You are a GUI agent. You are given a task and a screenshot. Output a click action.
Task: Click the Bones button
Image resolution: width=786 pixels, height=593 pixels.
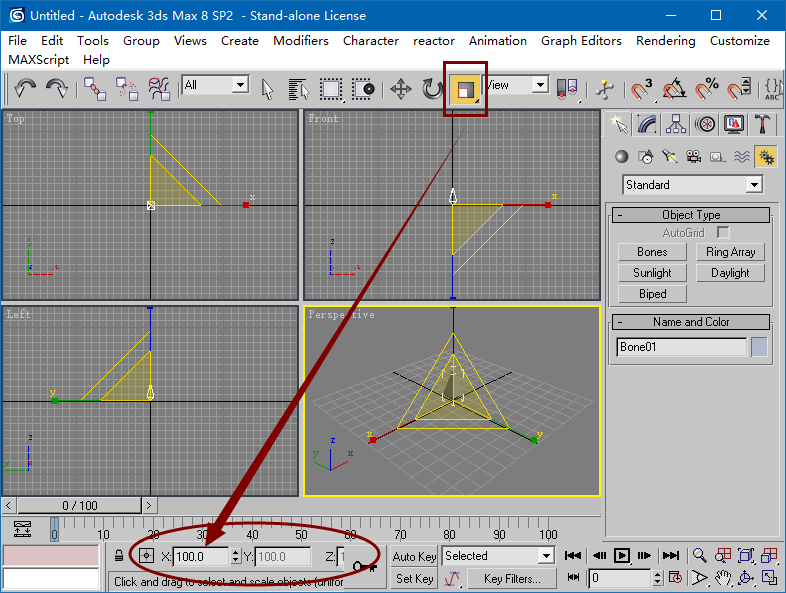[x=652, y=252]
